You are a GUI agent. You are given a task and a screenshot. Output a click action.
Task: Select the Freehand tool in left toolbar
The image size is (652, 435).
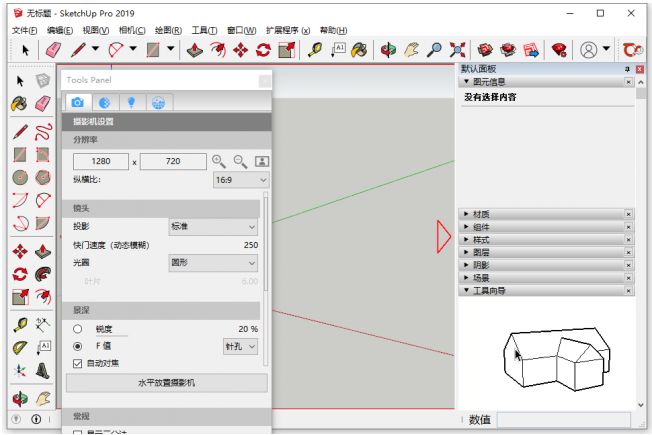coord(43,132)
